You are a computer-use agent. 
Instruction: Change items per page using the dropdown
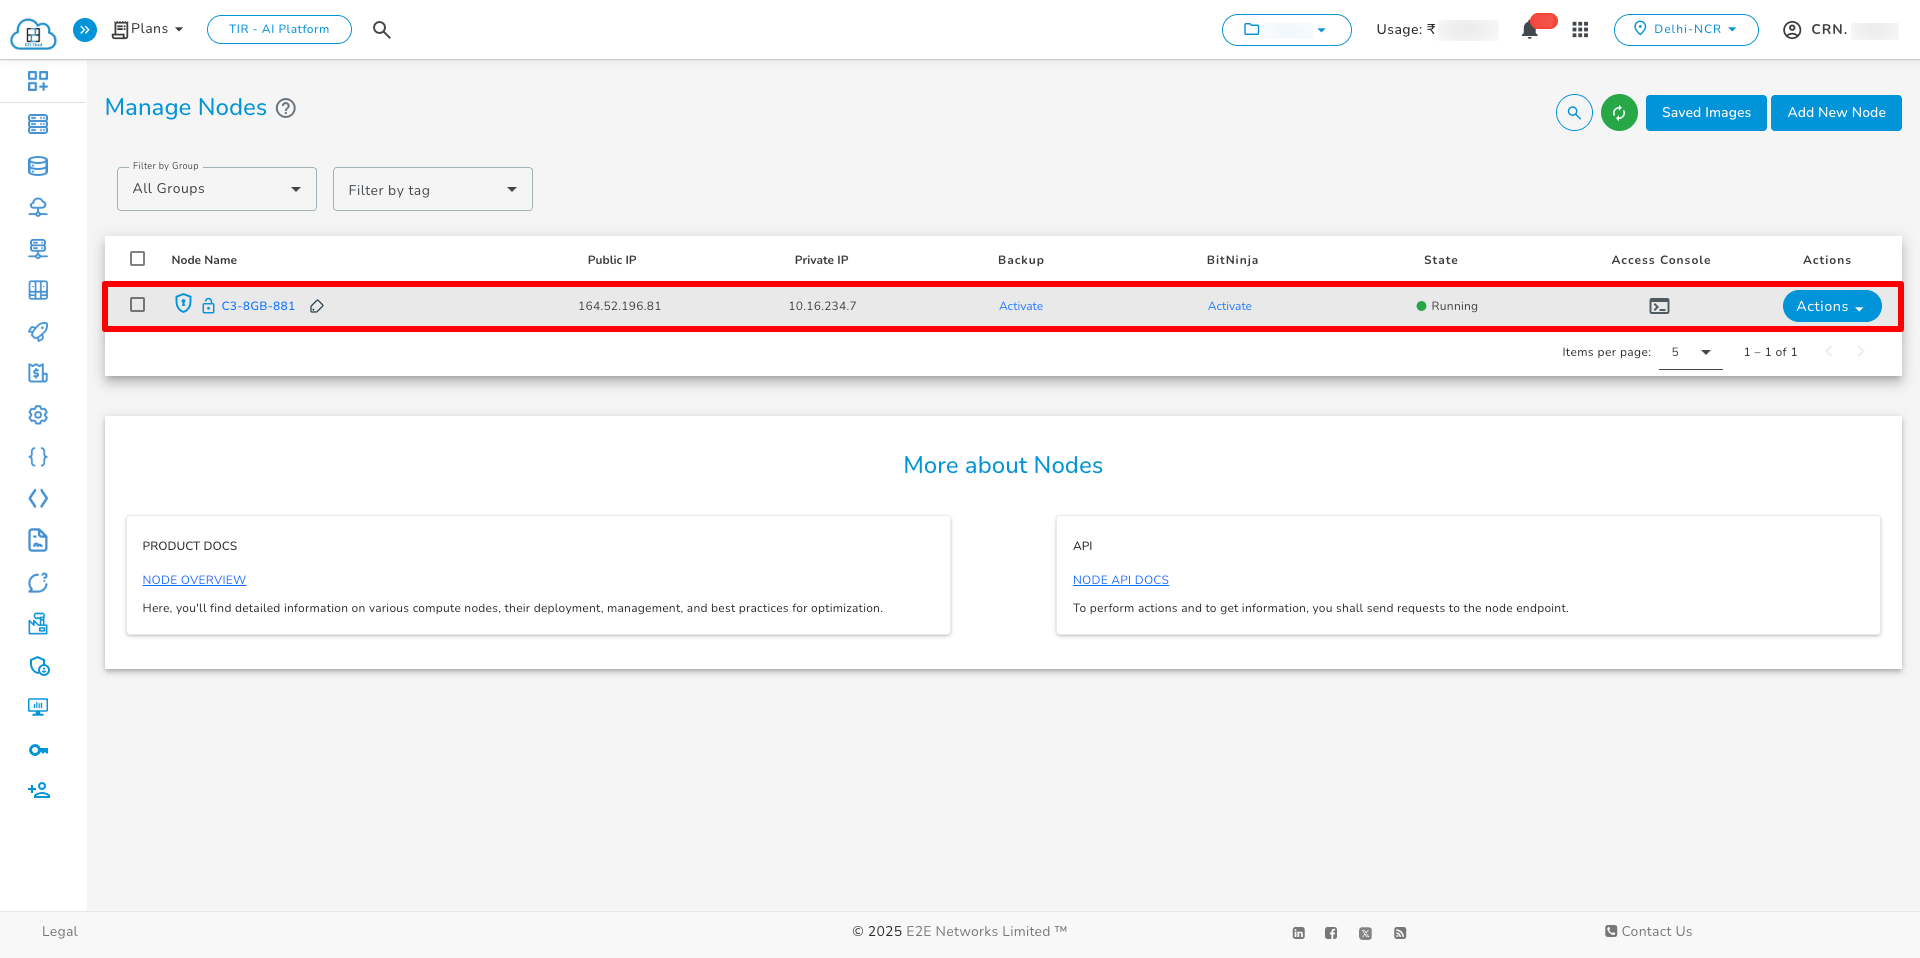click(1690, 352)
